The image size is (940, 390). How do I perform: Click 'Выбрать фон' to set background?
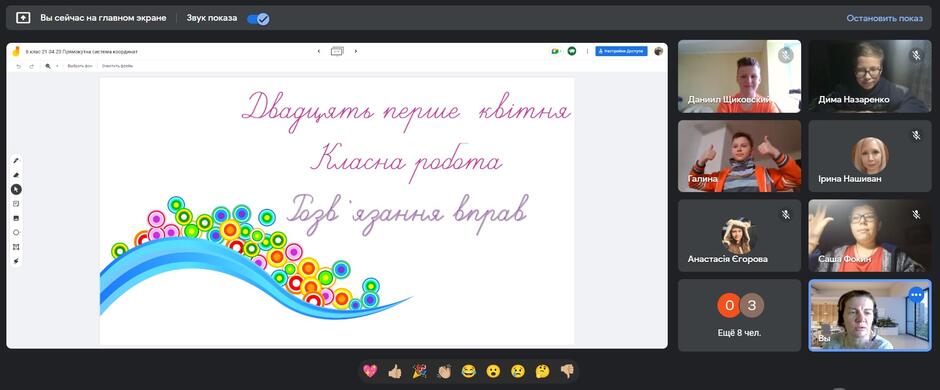point(80,66)
